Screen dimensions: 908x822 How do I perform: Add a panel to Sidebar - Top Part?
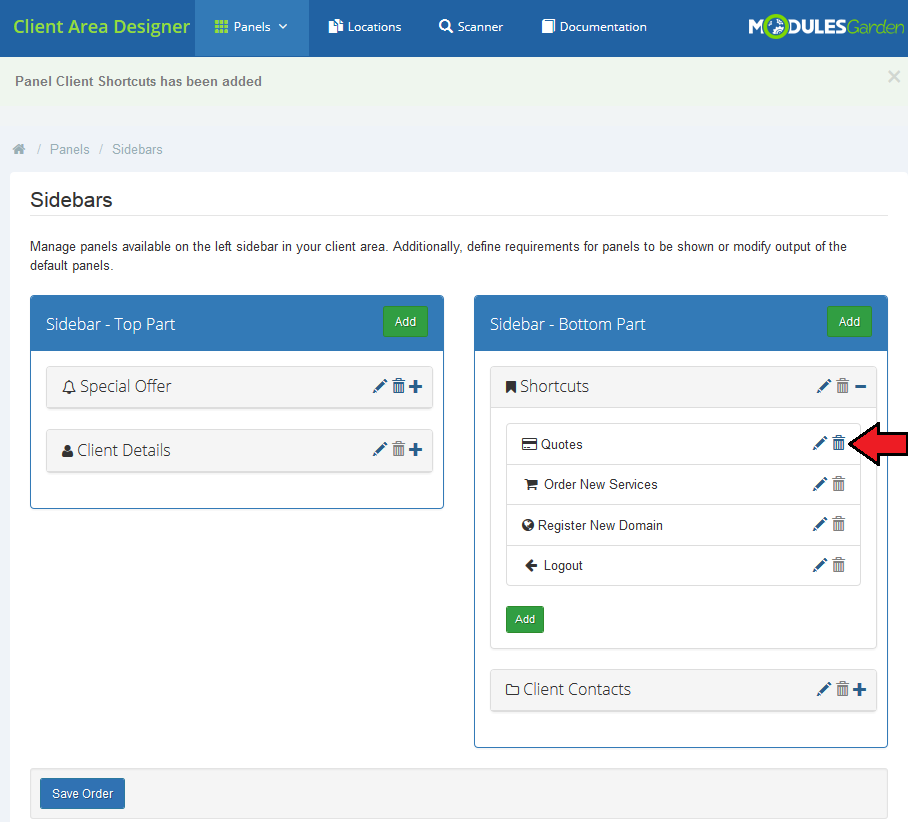(405, 322)
